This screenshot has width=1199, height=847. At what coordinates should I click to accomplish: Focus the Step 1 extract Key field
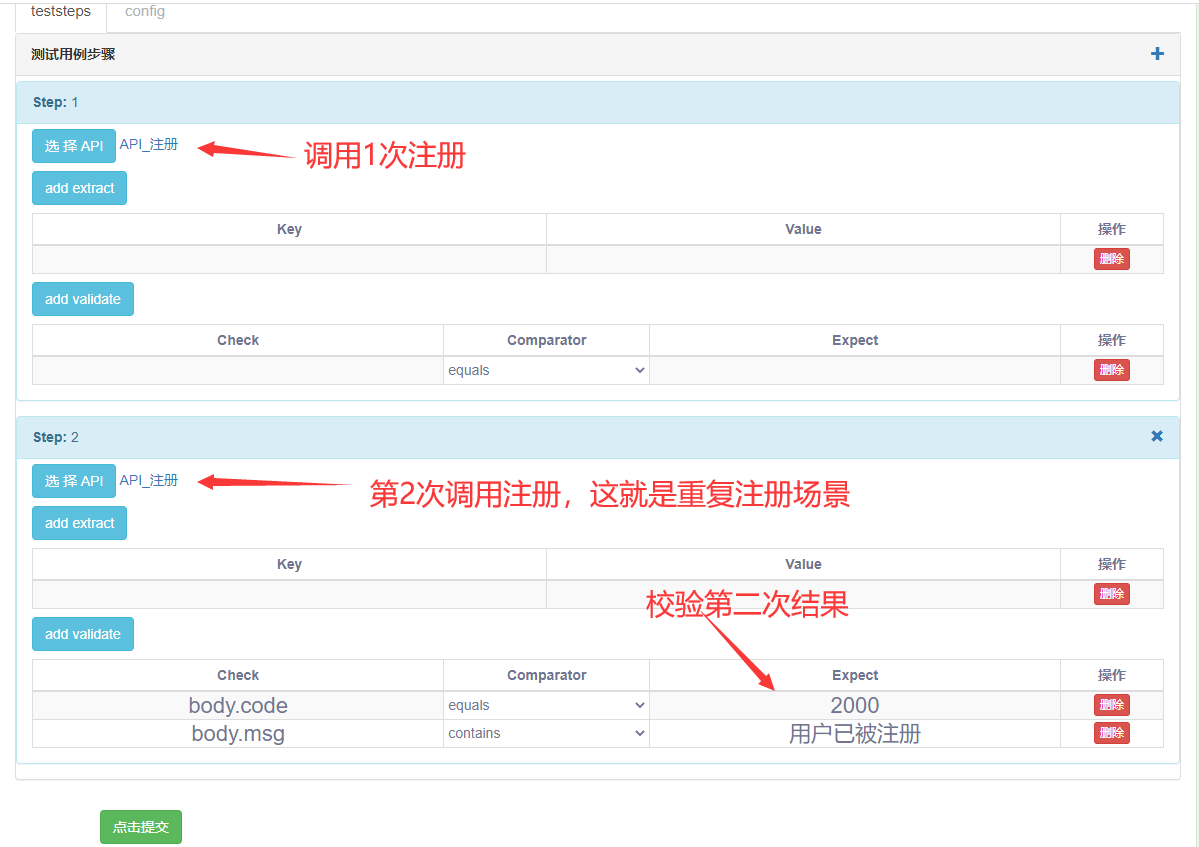point(289,259)
